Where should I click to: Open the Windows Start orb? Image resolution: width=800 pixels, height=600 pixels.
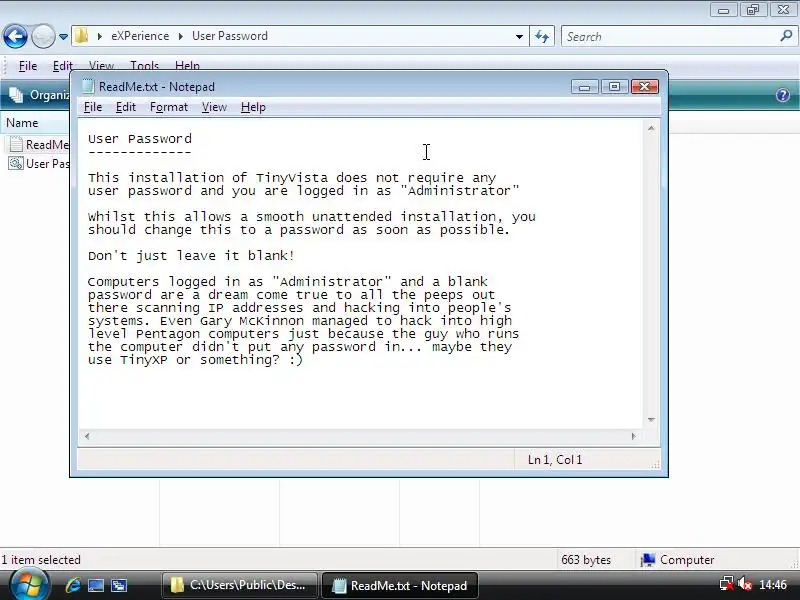click(30, 585)
